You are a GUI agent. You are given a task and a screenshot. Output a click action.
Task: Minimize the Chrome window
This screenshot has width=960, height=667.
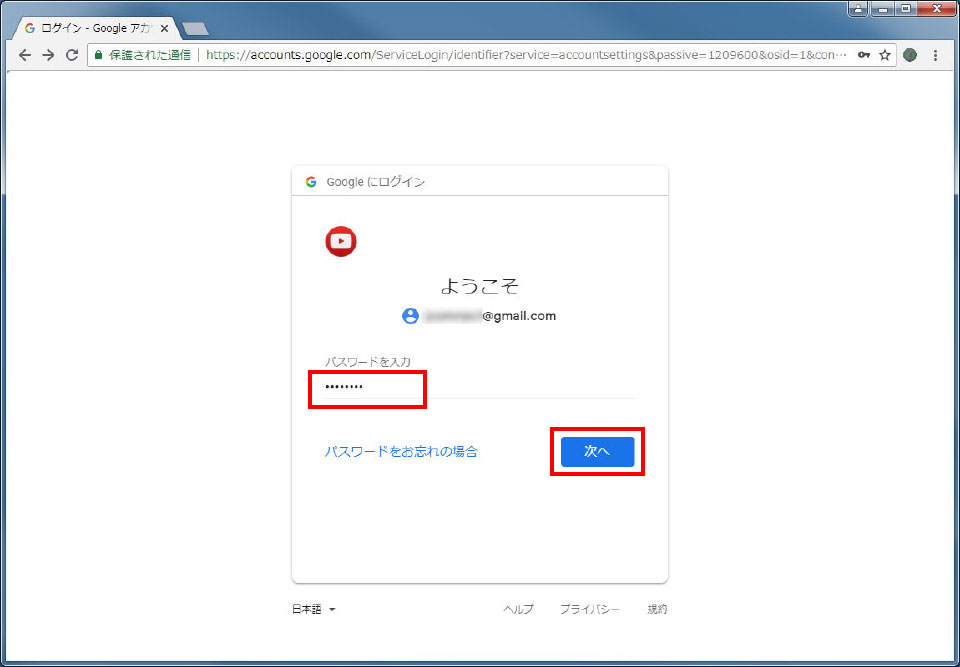click(x=883, y=9)
